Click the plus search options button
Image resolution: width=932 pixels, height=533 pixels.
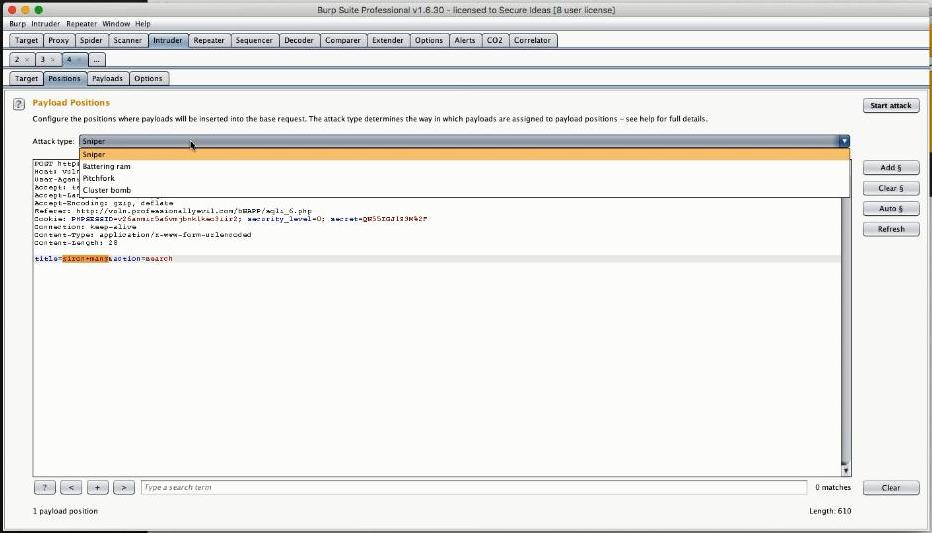[97, 487]
